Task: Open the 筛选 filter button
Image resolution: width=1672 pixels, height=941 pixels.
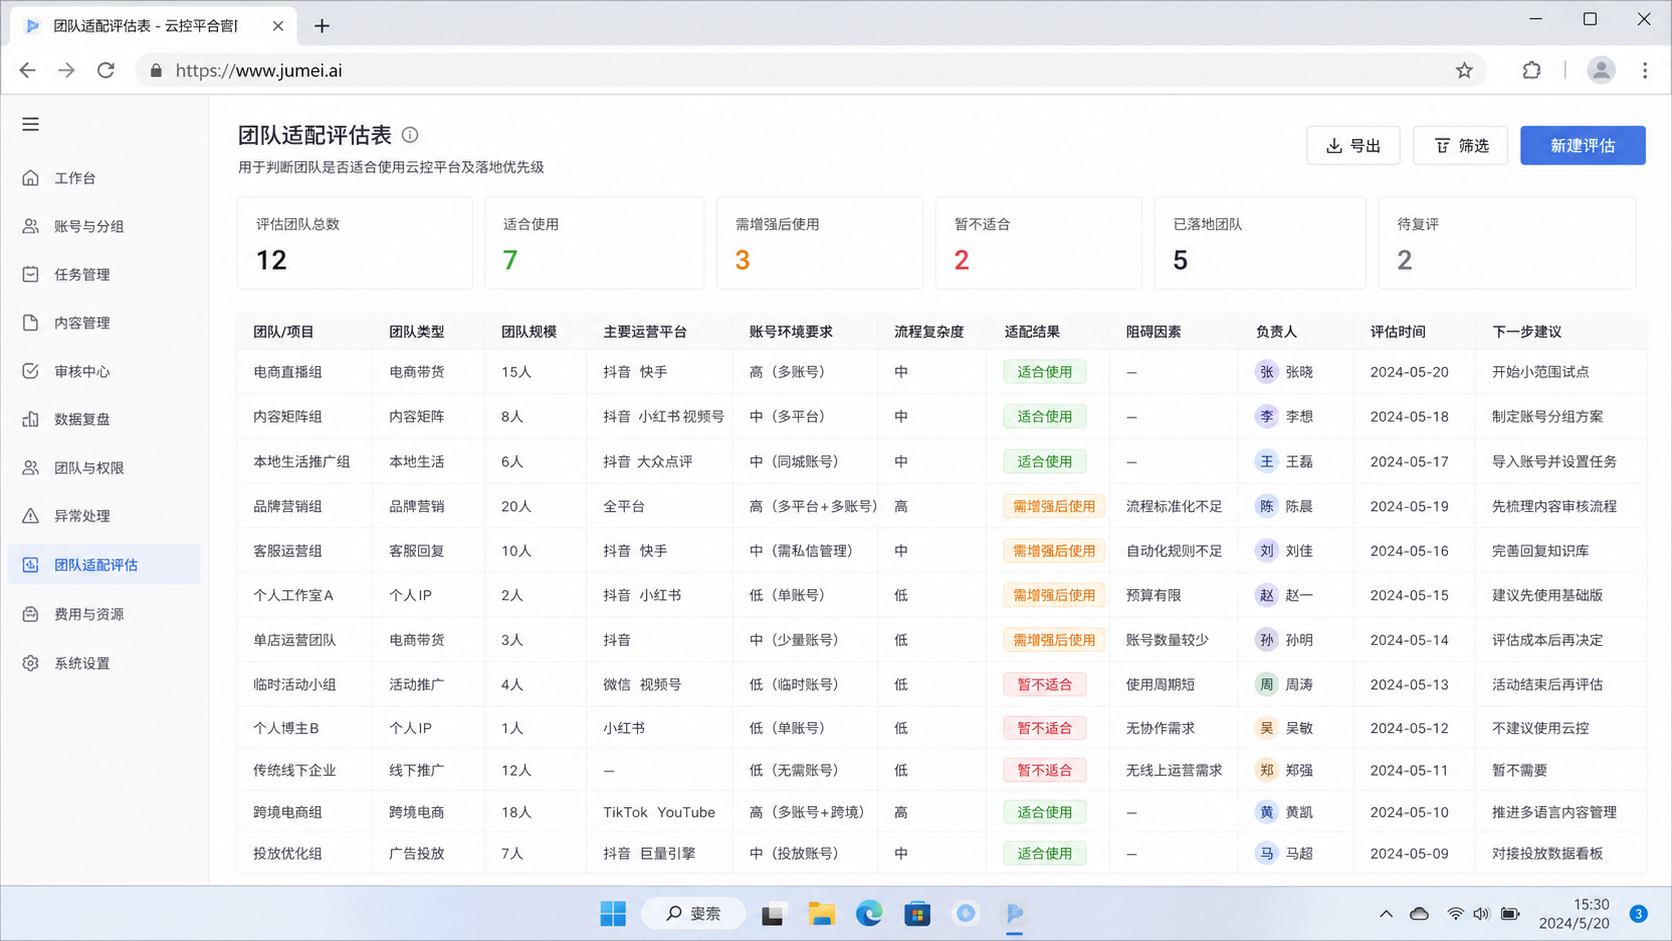Action: 1460,146
